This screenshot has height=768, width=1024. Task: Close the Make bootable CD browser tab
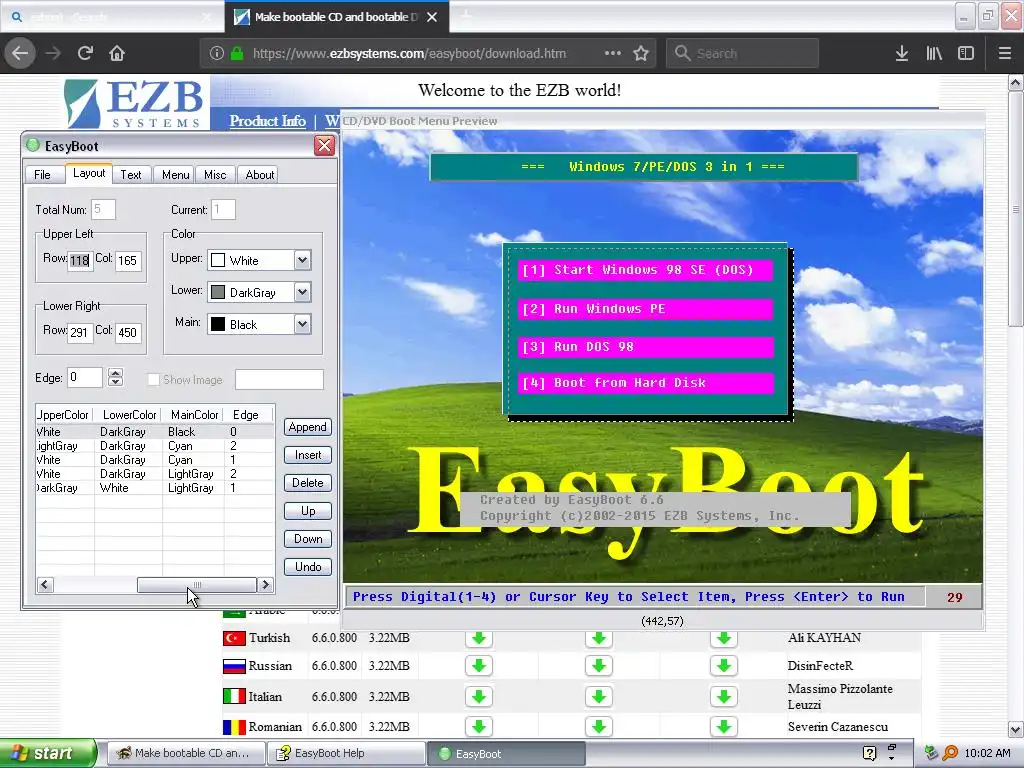coord(432,17)
